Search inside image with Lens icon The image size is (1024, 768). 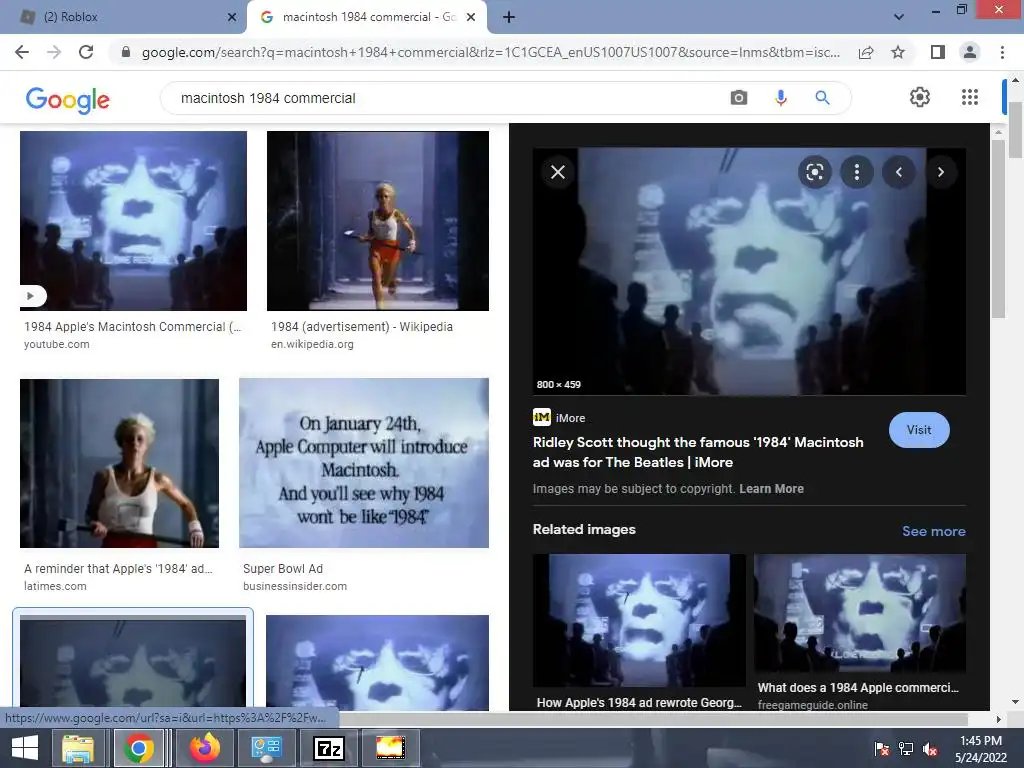[814, 172]
